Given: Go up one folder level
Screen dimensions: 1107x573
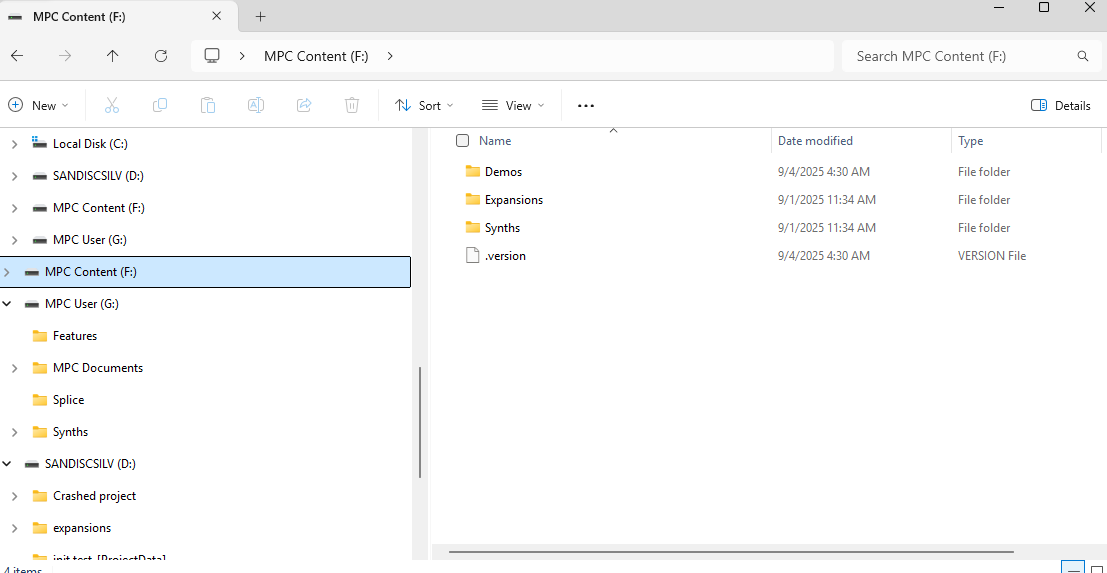Looking at the screenshot, I should click(112, 56).
